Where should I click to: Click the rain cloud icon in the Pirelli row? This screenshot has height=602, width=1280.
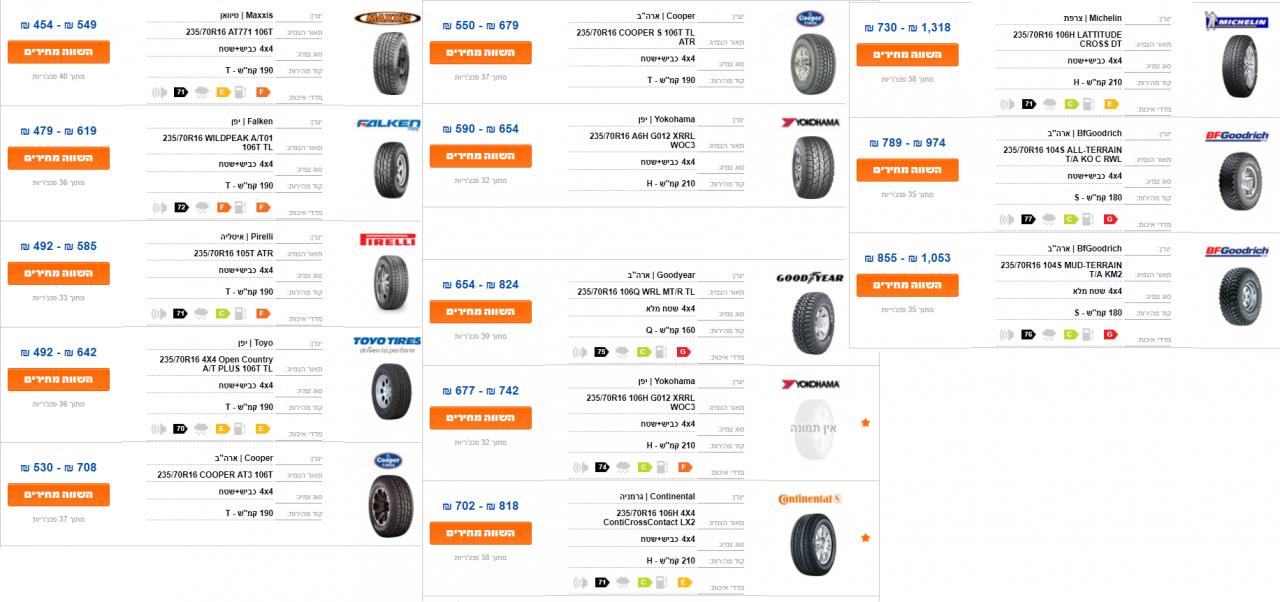[201, 313]
